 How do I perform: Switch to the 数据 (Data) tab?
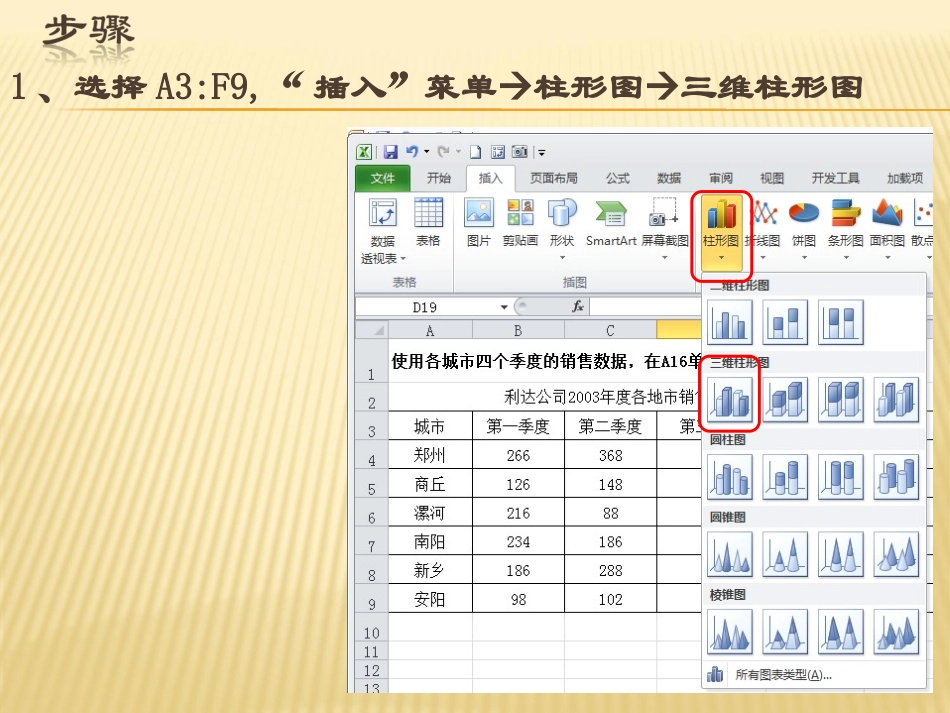pos(669,178)
